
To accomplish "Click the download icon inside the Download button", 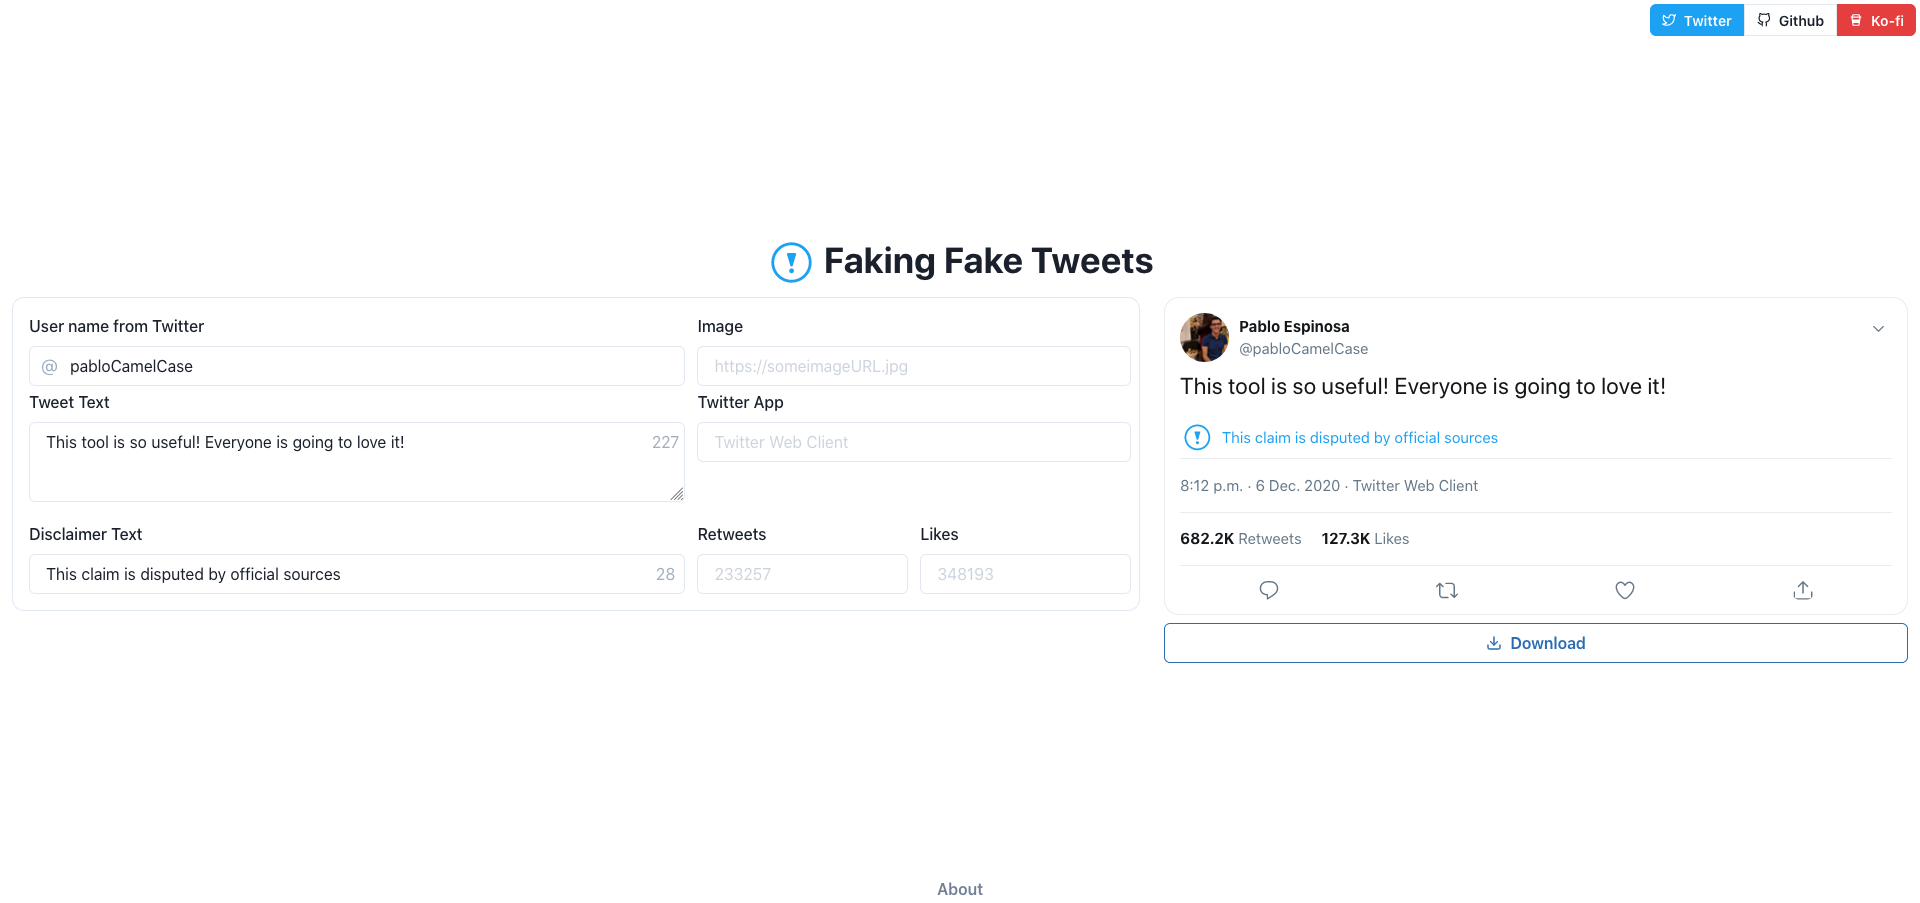I will (x=1493, y=643).
